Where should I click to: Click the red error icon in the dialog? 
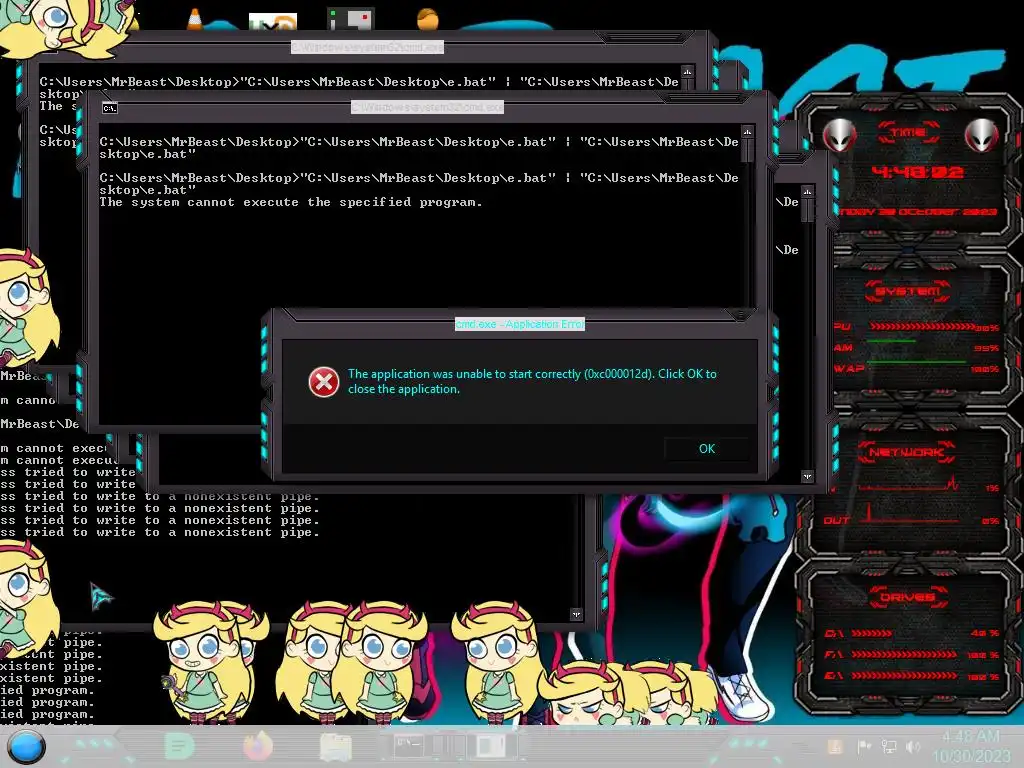(x=324, y=382)
